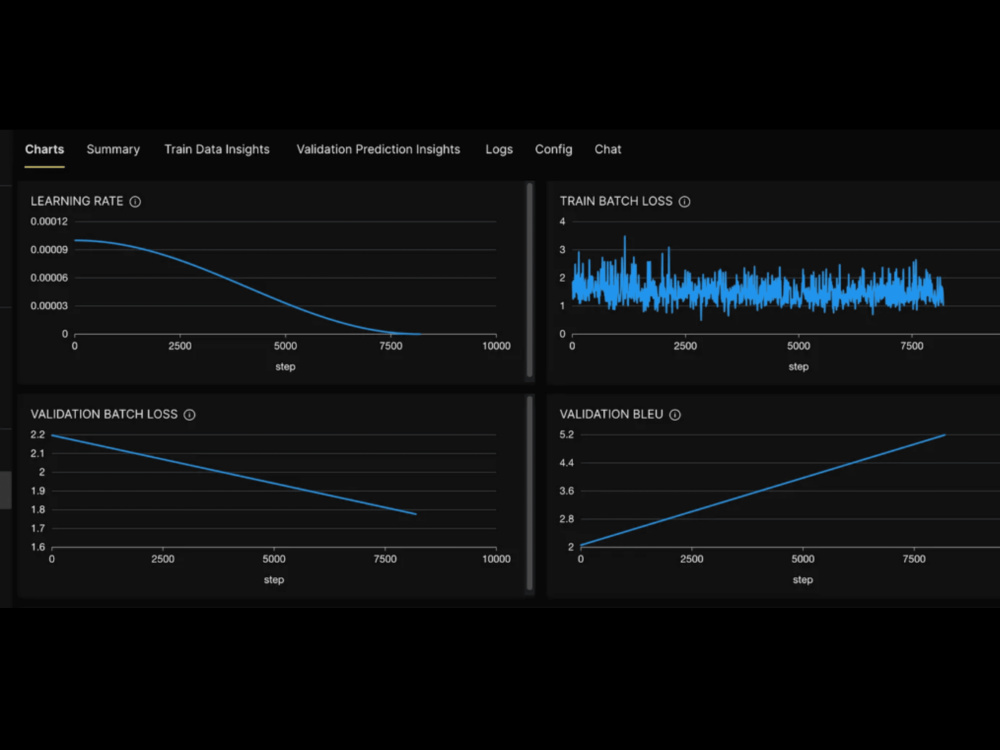The image size is (1000, 750).
Task: View the Logs tab
Action: (x=499, y=149)
